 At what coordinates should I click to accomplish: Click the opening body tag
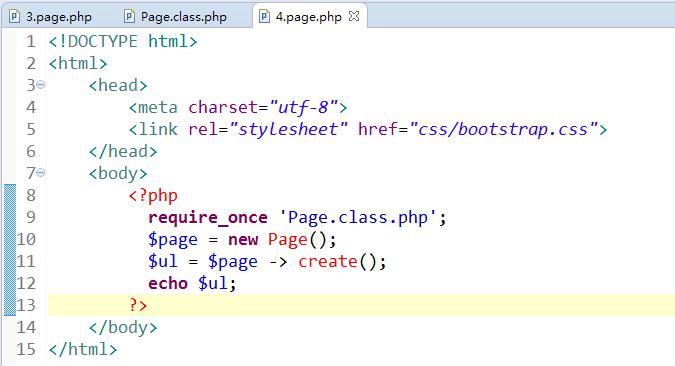point(118,173)
